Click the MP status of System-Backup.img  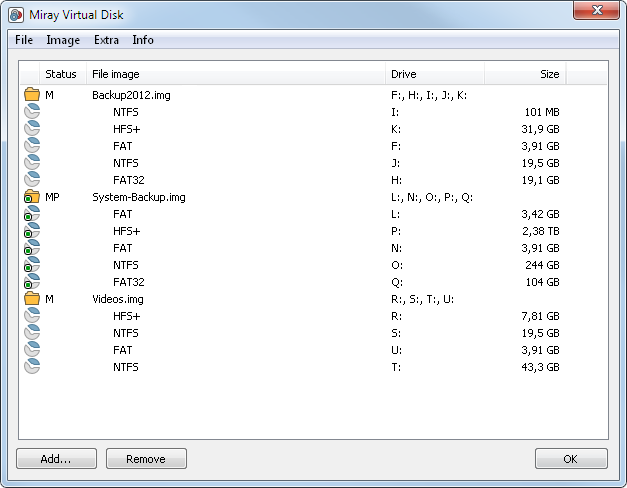click(x=52, y=197)
